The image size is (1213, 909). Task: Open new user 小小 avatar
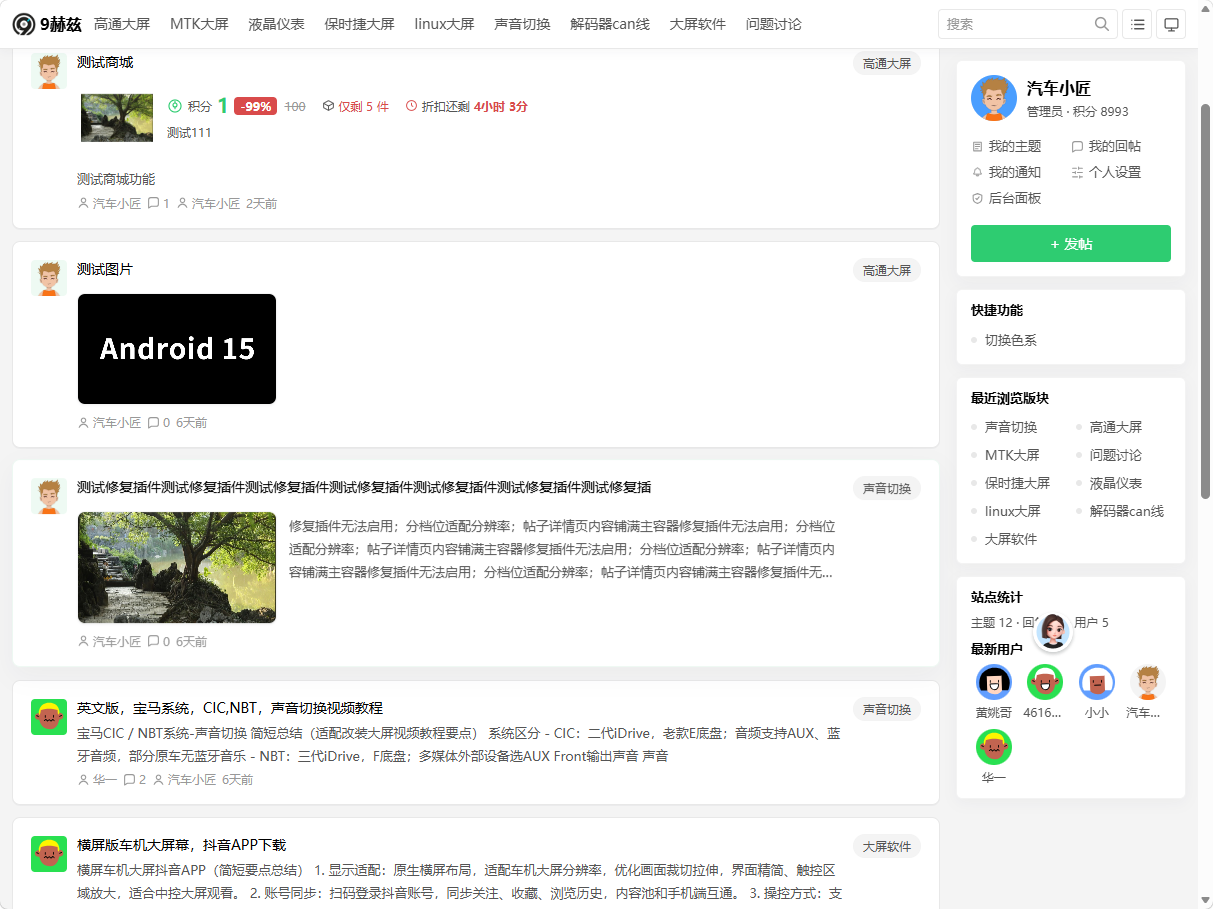click(x=1097, y=682)
